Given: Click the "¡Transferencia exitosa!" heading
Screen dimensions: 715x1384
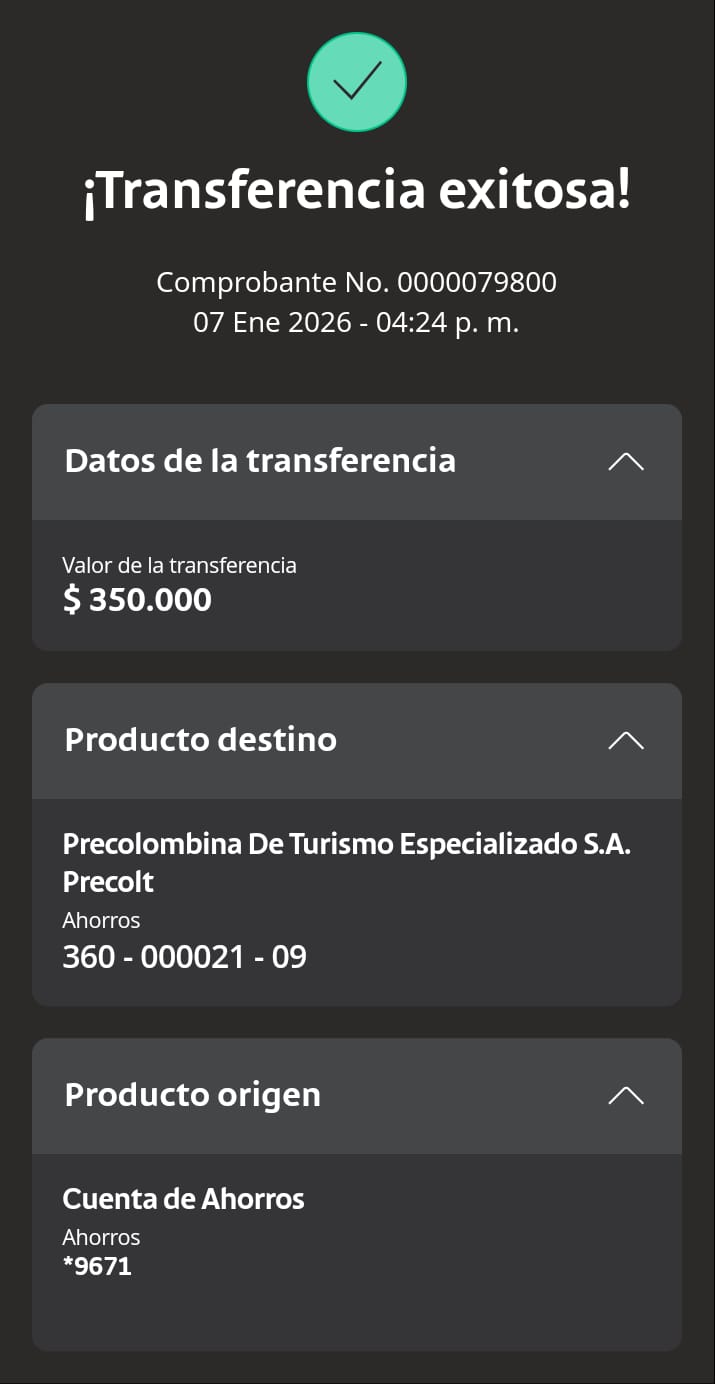Looking at the screenshot, I should [x=357, y=190].
